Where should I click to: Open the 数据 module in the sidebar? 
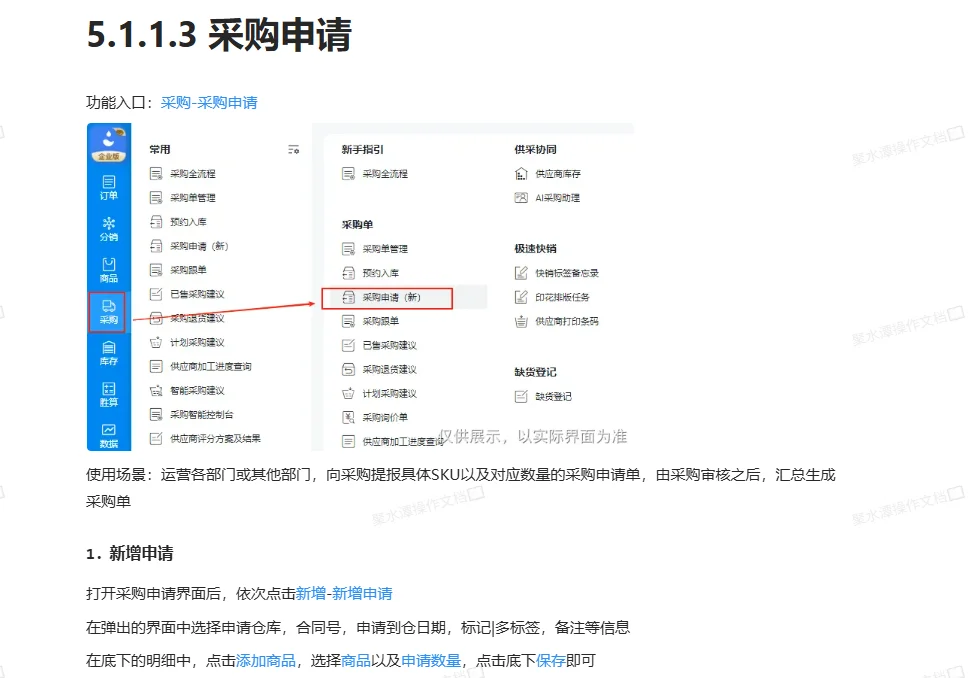click(x=108, y=430)
